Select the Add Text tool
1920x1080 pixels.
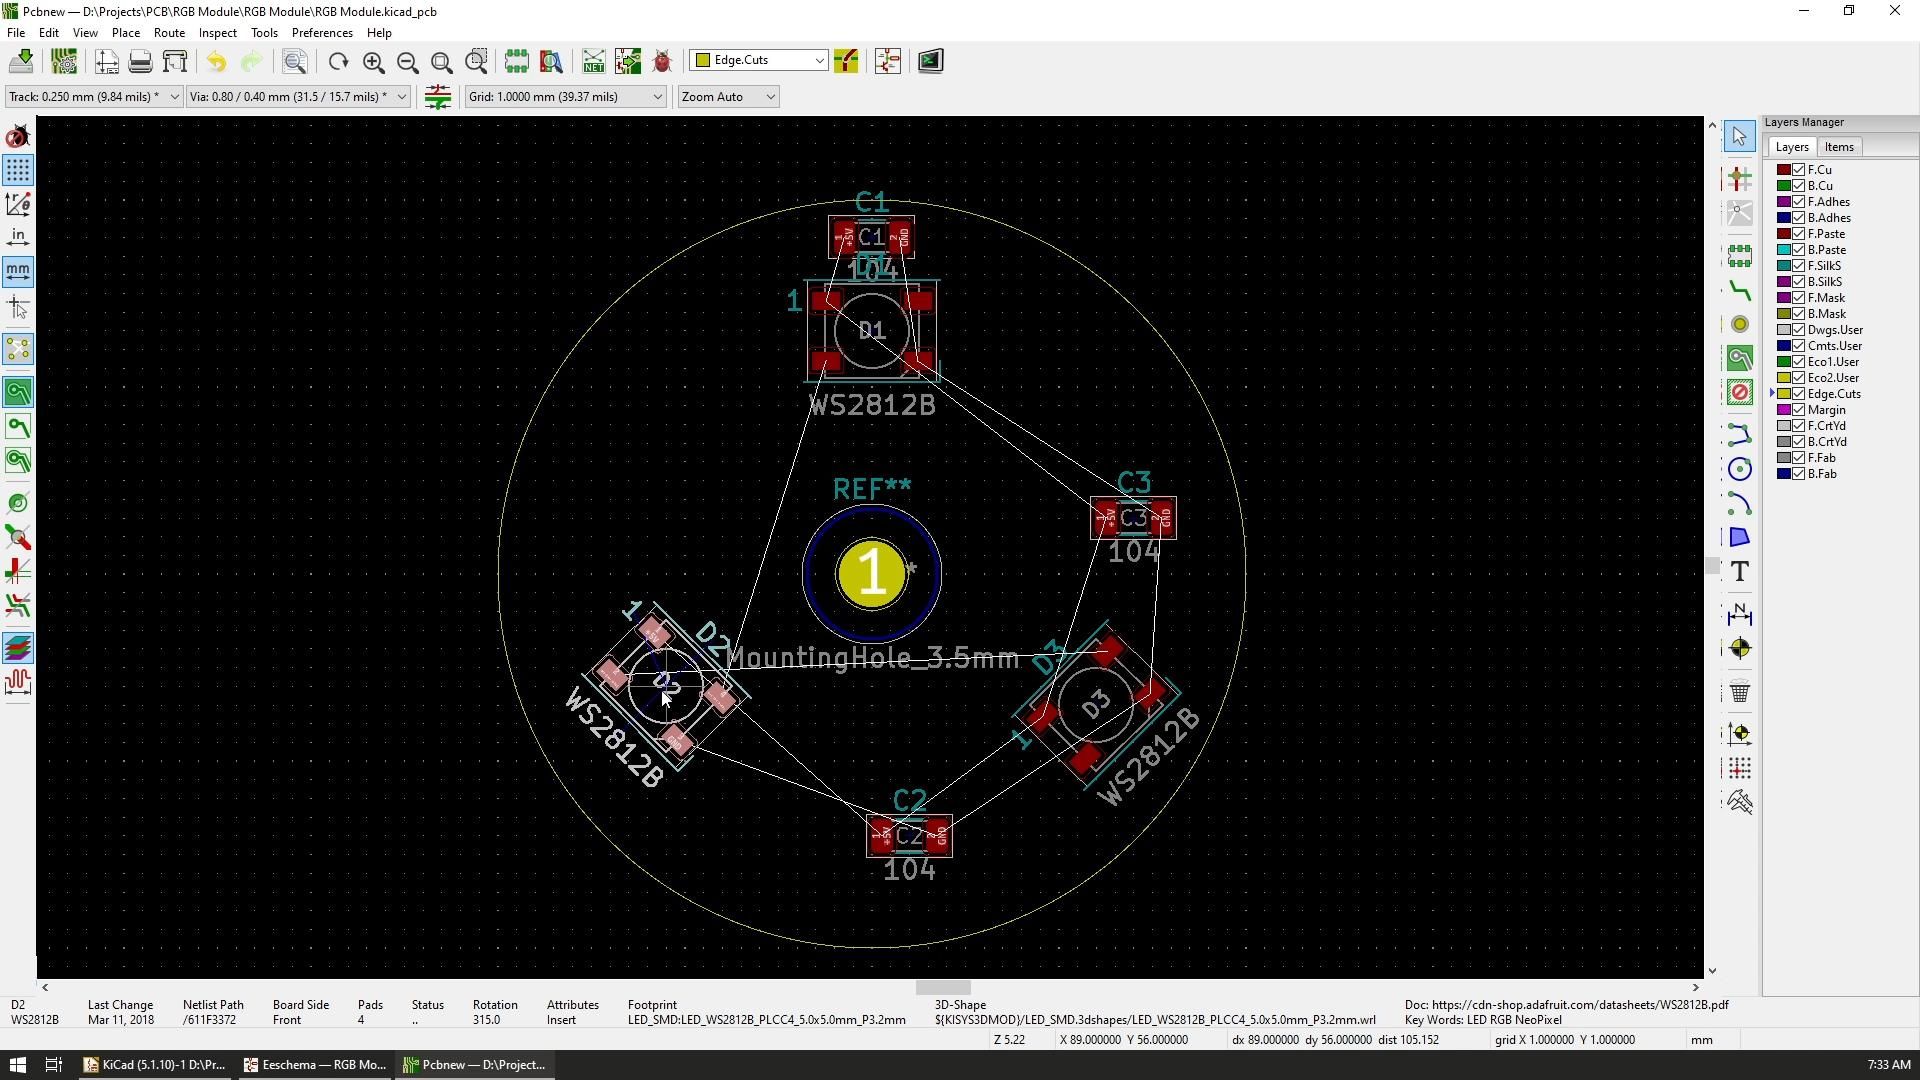tap(1739, 571)
